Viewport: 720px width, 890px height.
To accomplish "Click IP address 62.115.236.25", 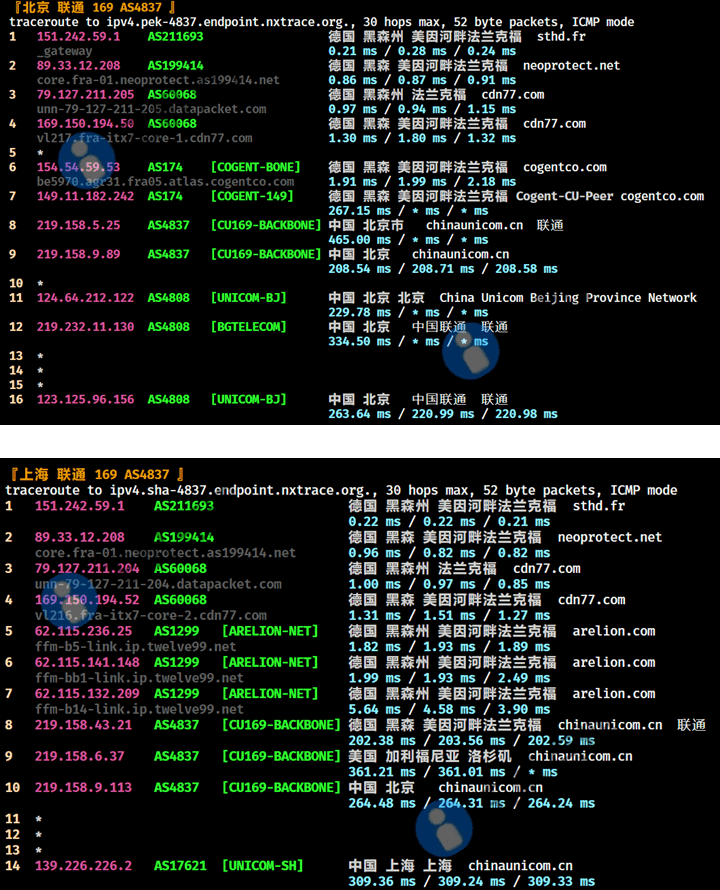I will pos(83,631).
